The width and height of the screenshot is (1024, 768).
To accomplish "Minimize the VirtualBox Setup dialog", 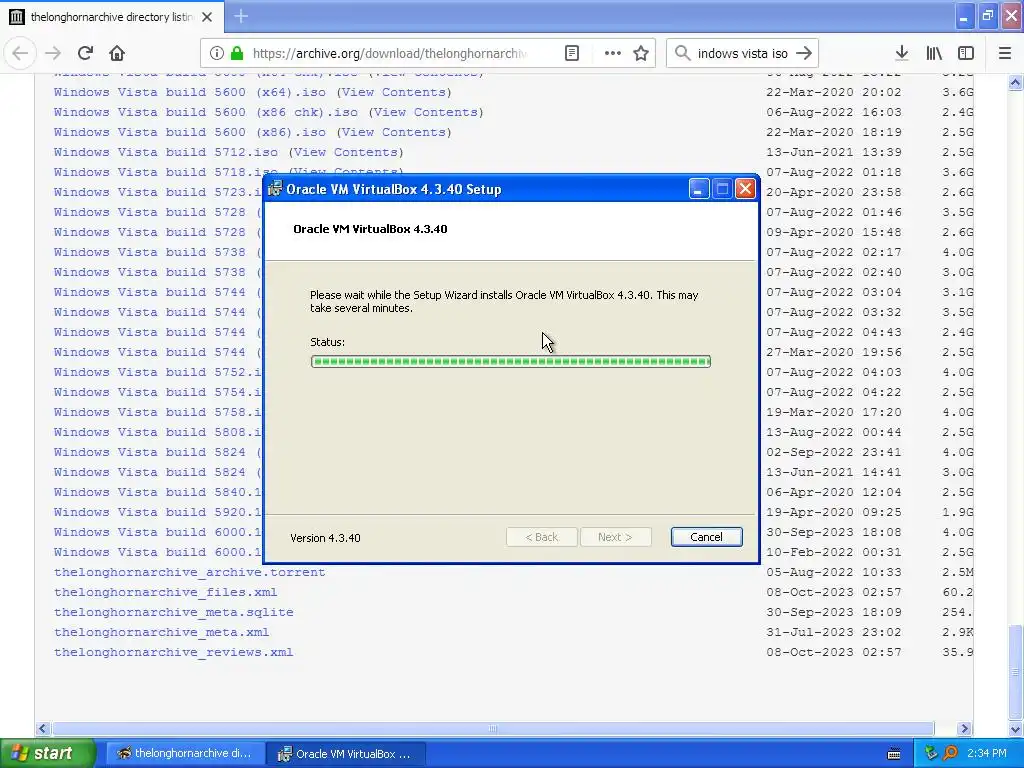I will click(698, 189).
